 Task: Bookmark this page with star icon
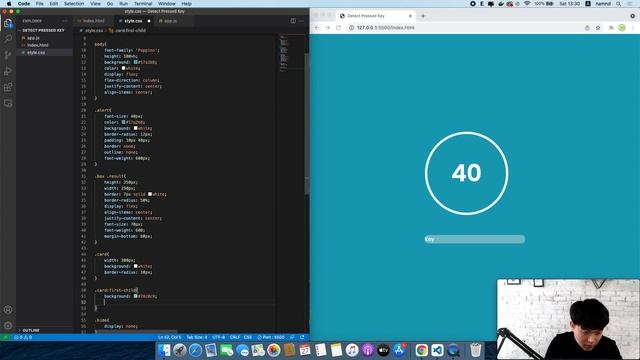598,28
